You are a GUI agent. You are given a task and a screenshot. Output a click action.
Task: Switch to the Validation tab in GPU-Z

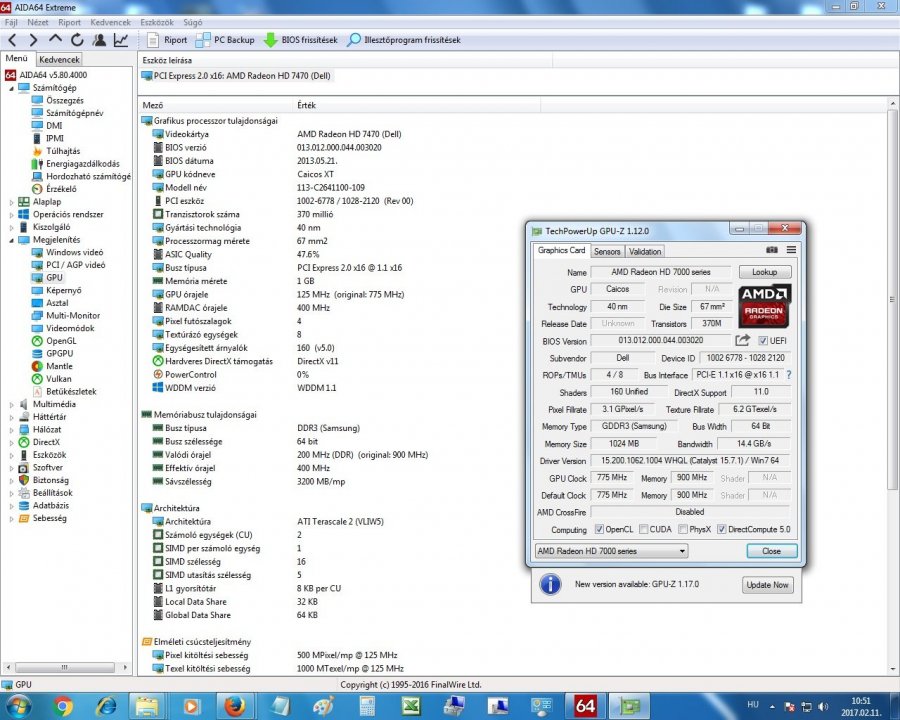click(645, 251)
